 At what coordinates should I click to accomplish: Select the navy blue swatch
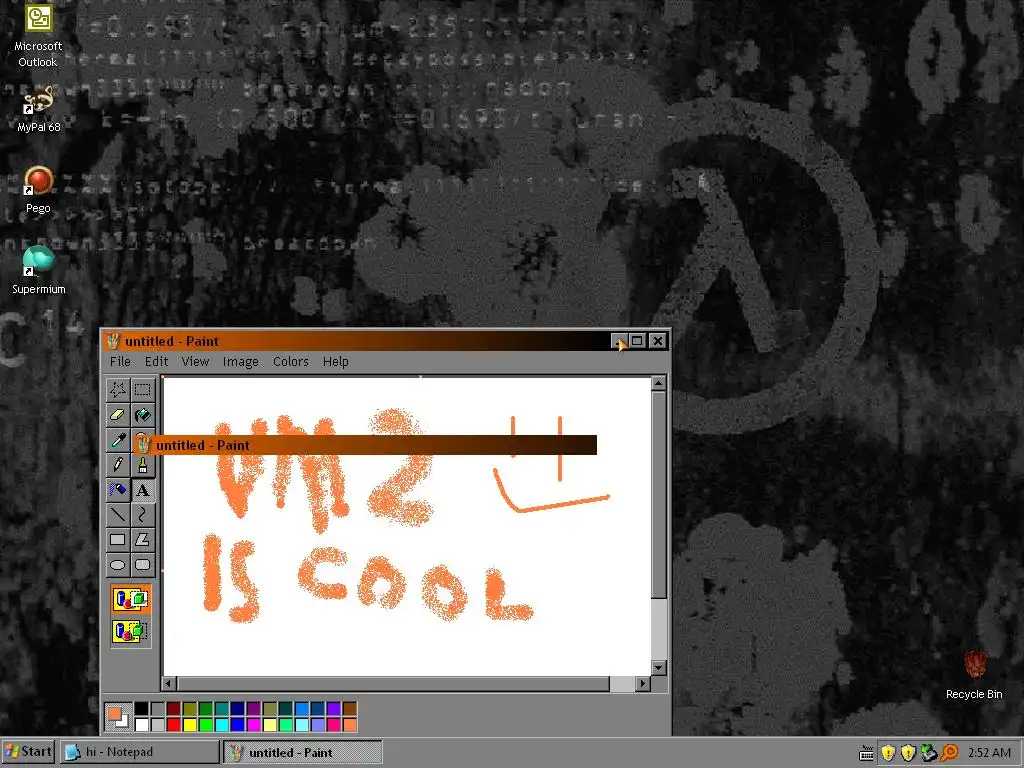click(238, 709)
